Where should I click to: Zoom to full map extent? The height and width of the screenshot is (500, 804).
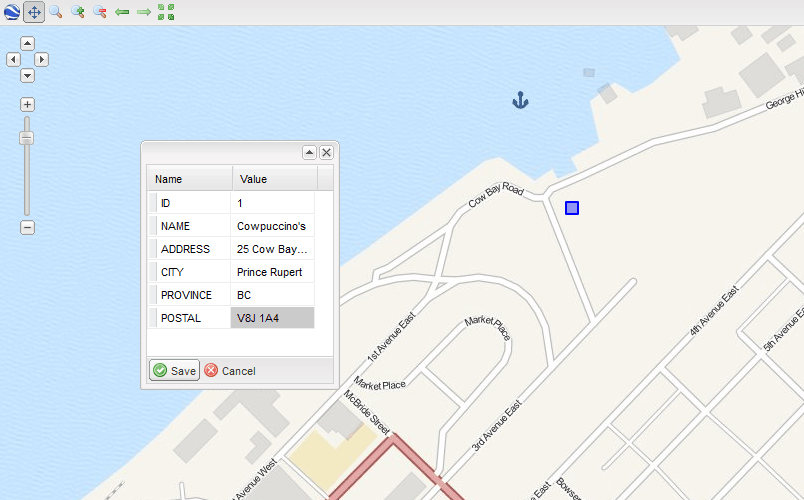click(166, 12)
